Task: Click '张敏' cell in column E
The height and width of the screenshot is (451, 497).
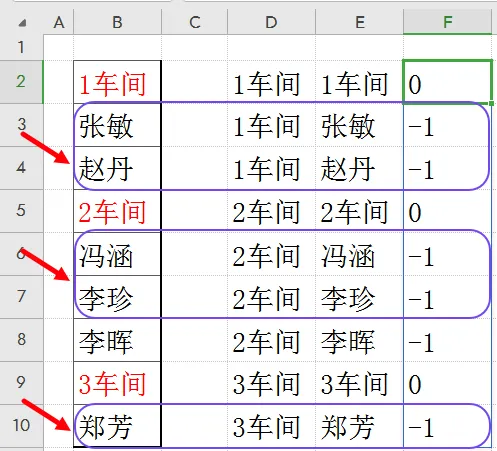Action: (x=359, y=125)
